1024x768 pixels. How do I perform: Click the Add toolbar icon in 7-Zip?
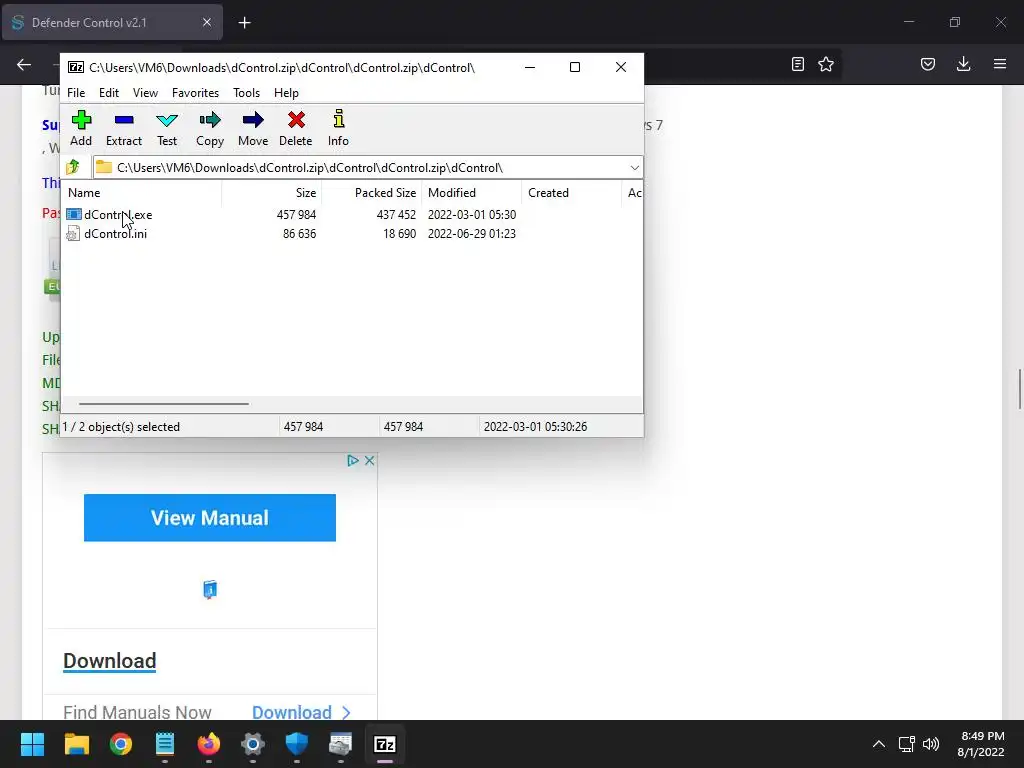tap(81, 128)
